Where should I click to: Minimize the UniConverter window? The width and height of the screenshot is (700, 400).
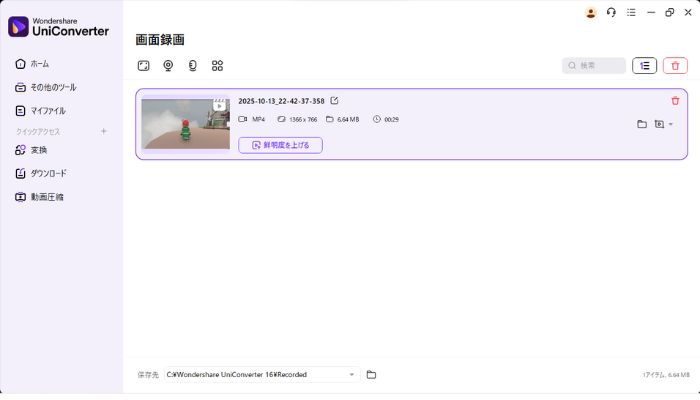651,12
